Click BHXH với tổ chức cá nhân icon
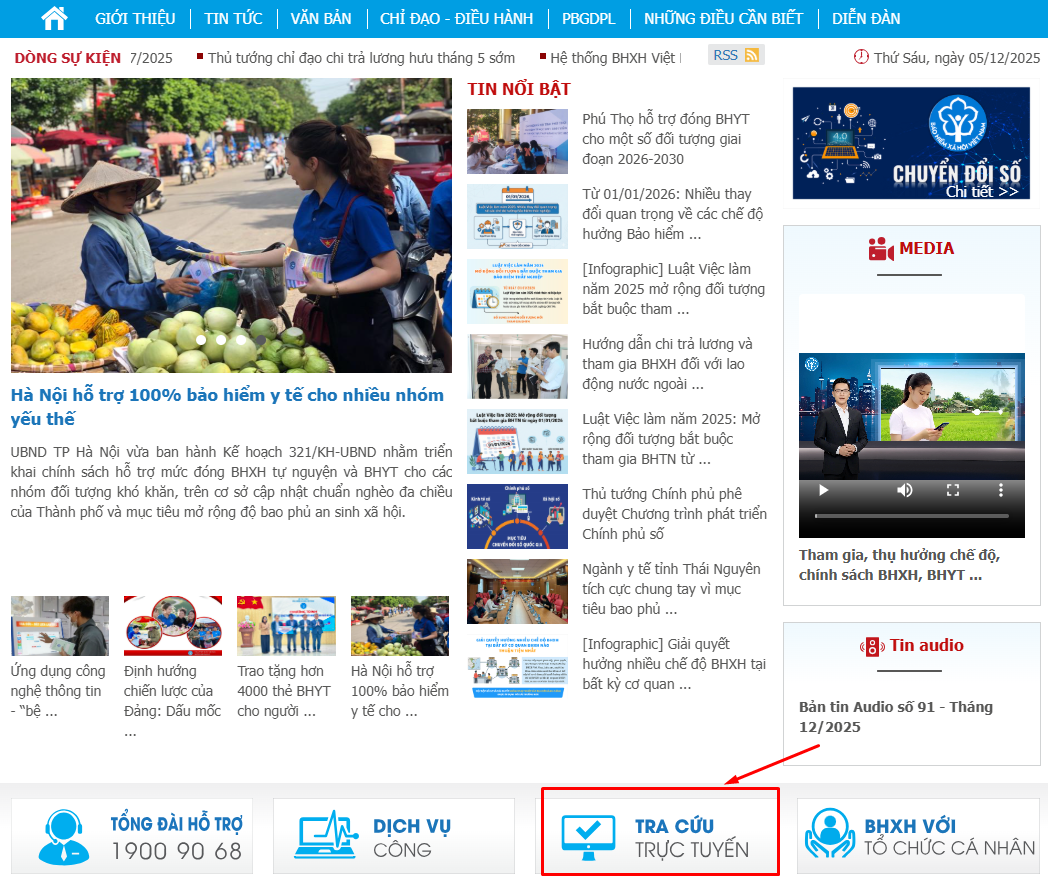 tap(830, 835)
